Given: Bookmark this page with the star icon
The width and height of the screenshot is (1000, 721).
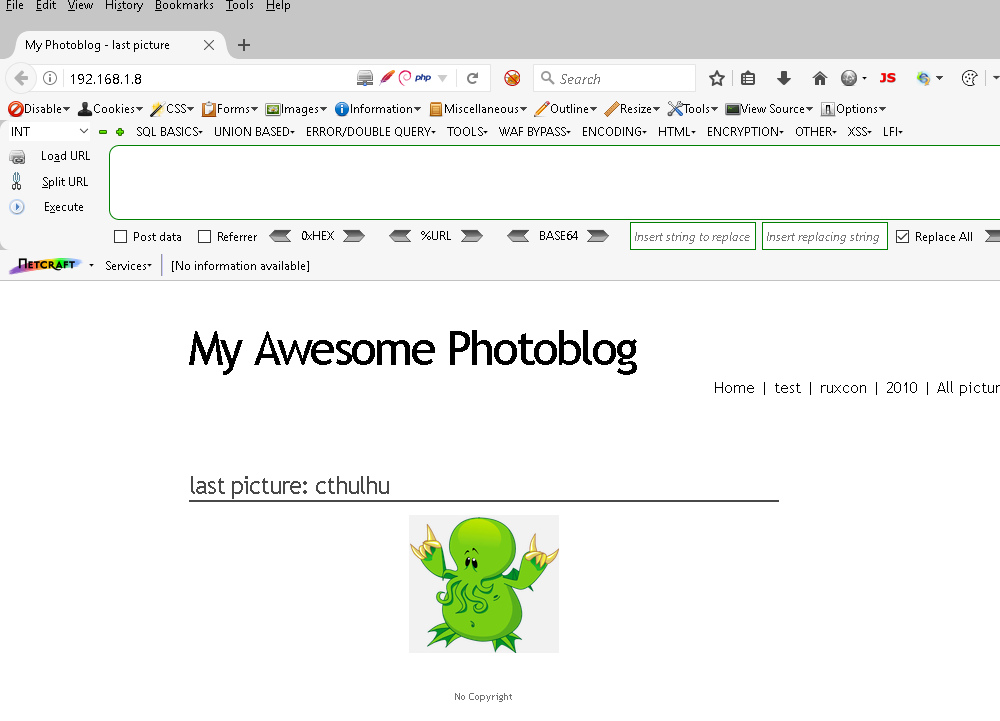Looking at the screenshot, I should (x=717, y=78).
